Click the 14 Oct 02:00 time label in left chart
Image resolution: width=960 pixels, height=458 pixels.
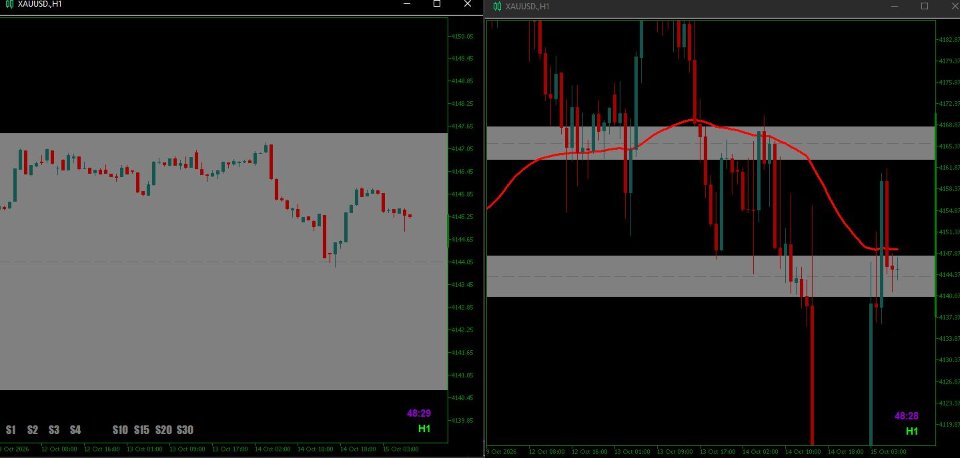(x=272, y=449)
